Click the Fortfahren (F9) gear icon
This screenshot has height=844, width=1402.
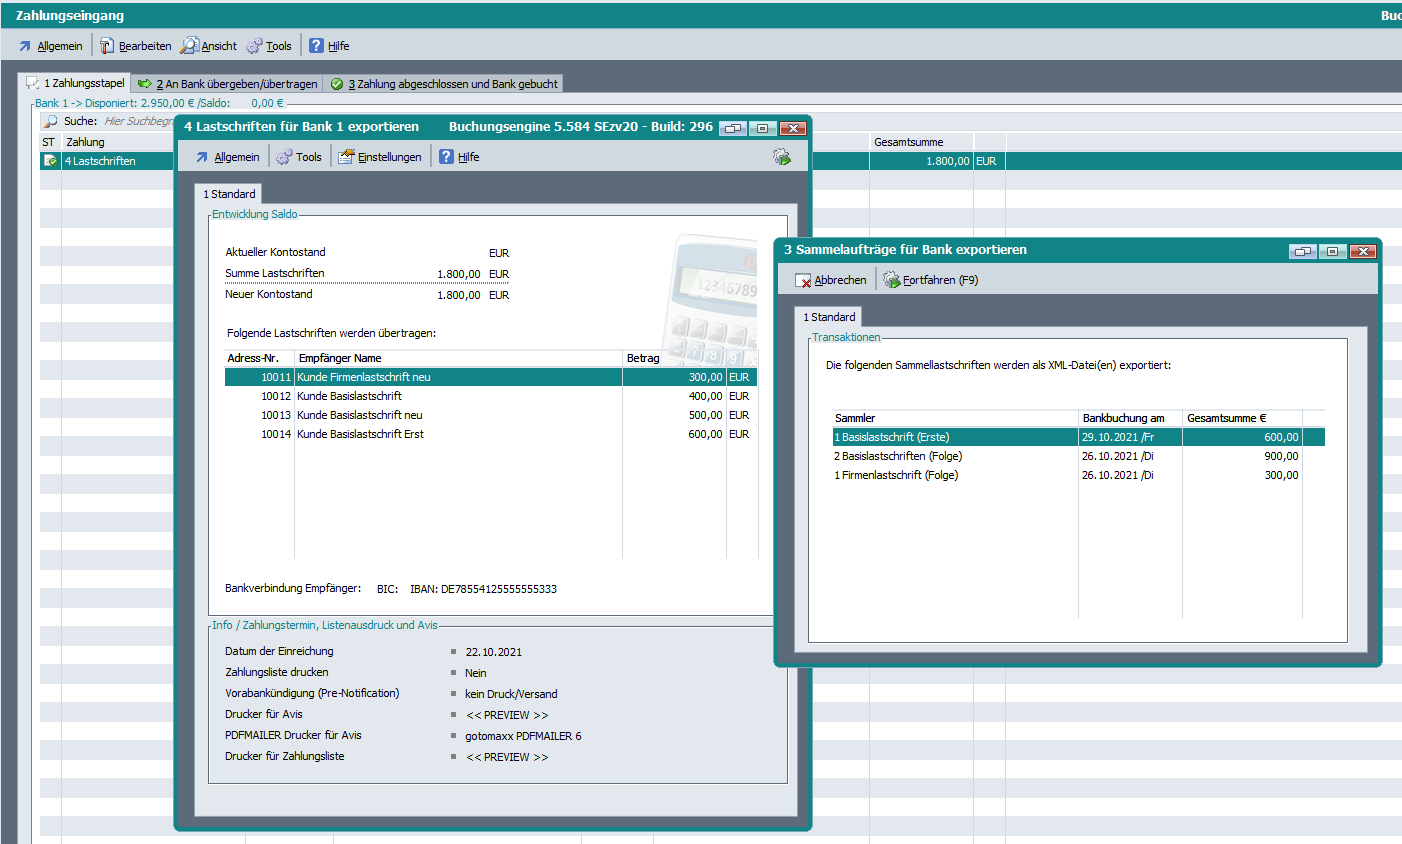[x=891, y=280]
